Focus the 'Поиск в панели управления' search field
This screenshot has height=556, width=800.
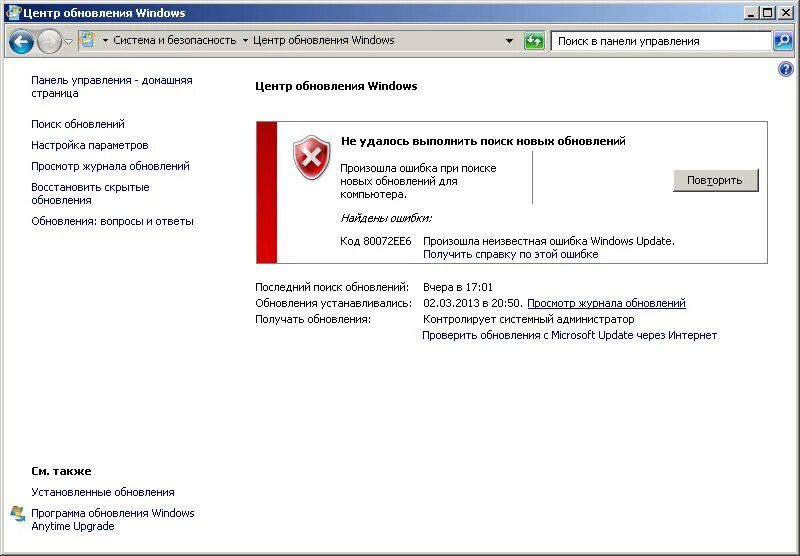point(661,41)
